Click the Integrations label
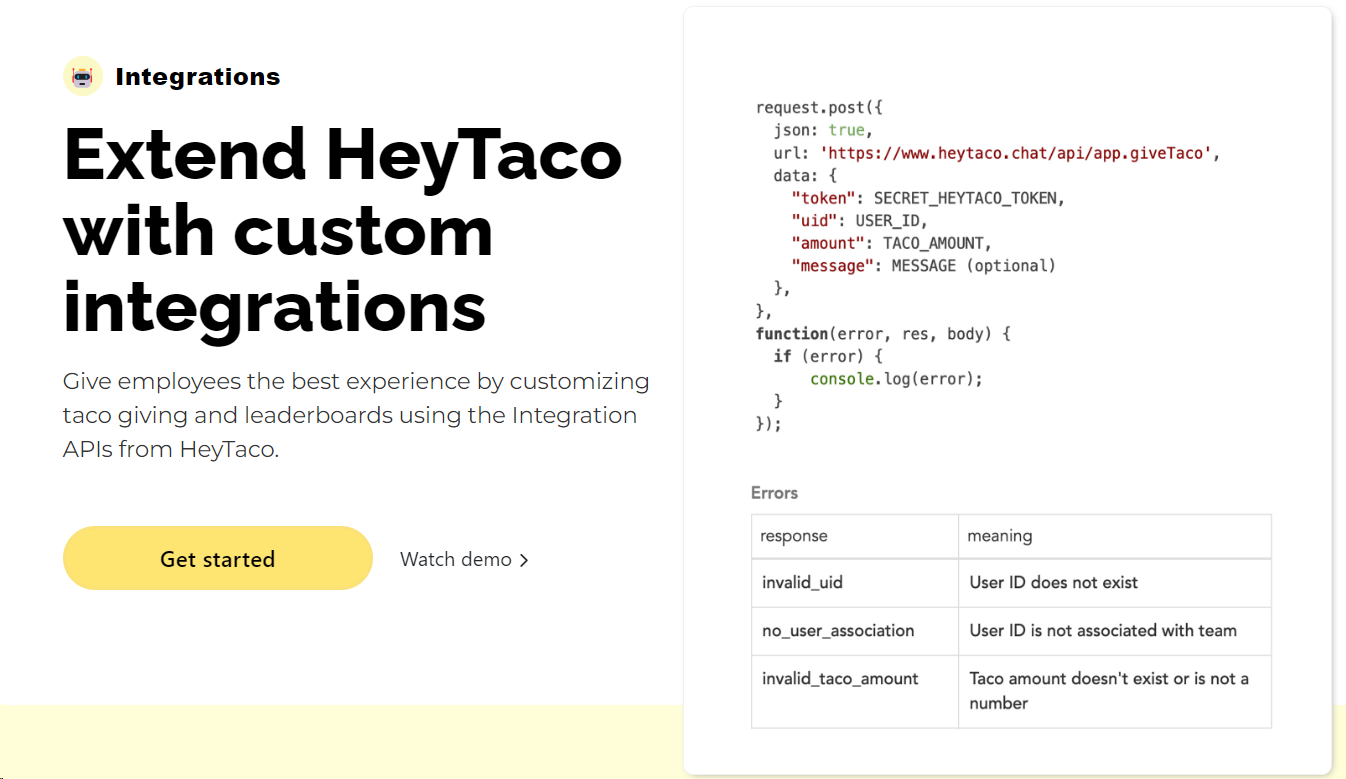This screenshot has width=1346, height=779. click(x=198, y=76)
